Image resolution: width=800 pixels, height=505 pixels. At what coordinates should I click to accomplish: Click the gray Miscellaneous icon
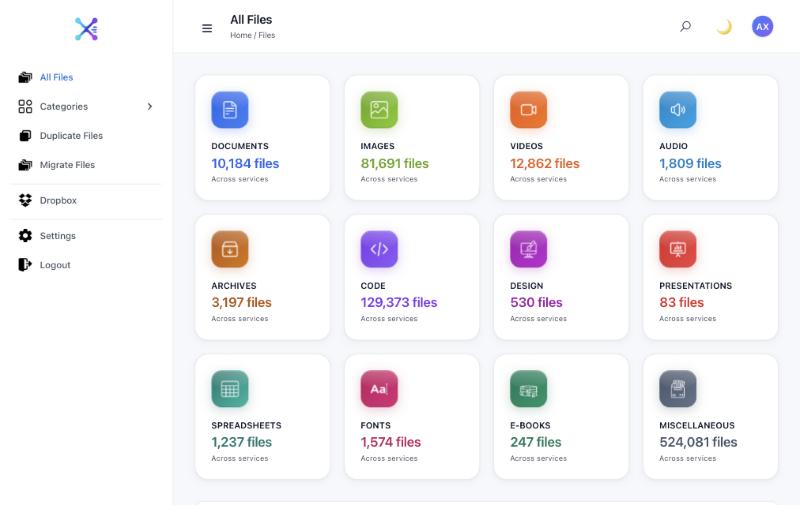pyautogui.click(x=678, y=389)
